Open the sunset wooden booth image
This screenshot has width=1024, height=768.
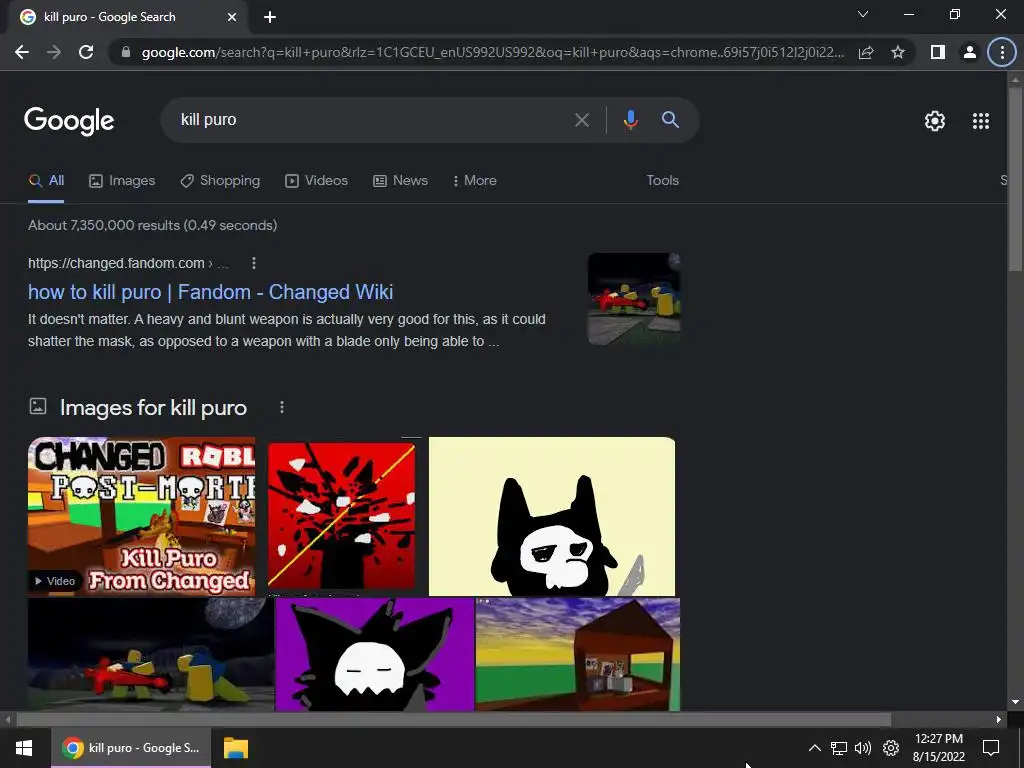[x=578, y=654]
